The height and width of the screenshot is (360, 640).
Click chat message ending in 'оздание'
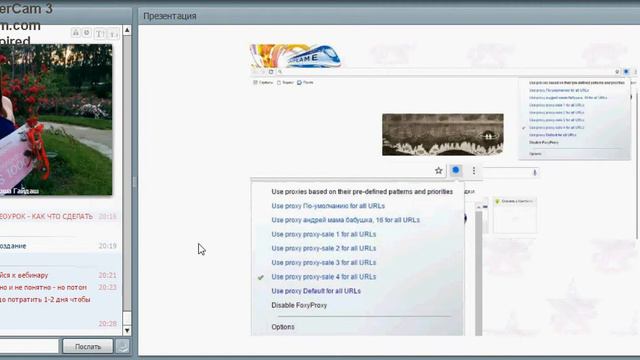pyautogui.click(x=13, y=246)
